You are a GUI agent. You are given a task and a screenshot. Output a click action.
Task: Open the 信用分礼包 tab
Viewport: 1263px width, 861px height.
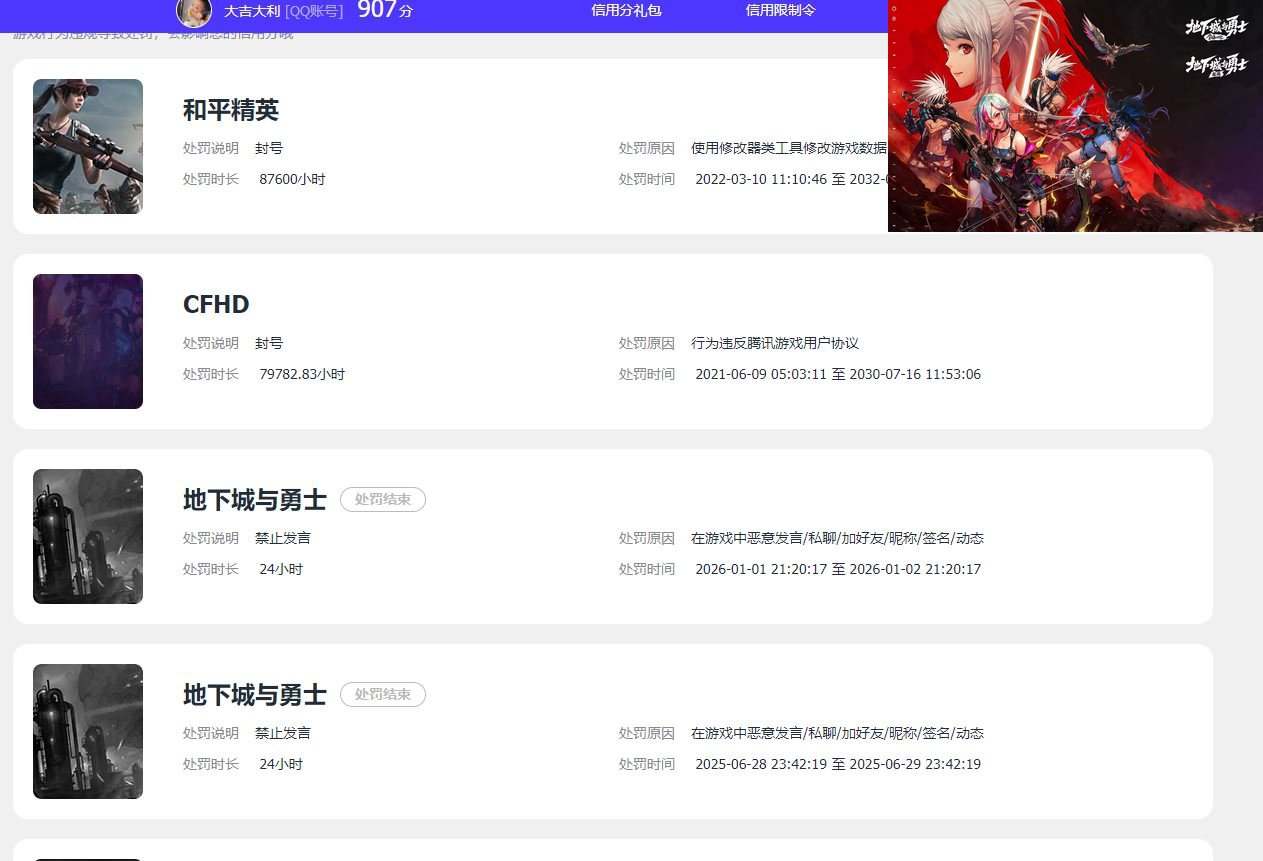coord(626,10)
